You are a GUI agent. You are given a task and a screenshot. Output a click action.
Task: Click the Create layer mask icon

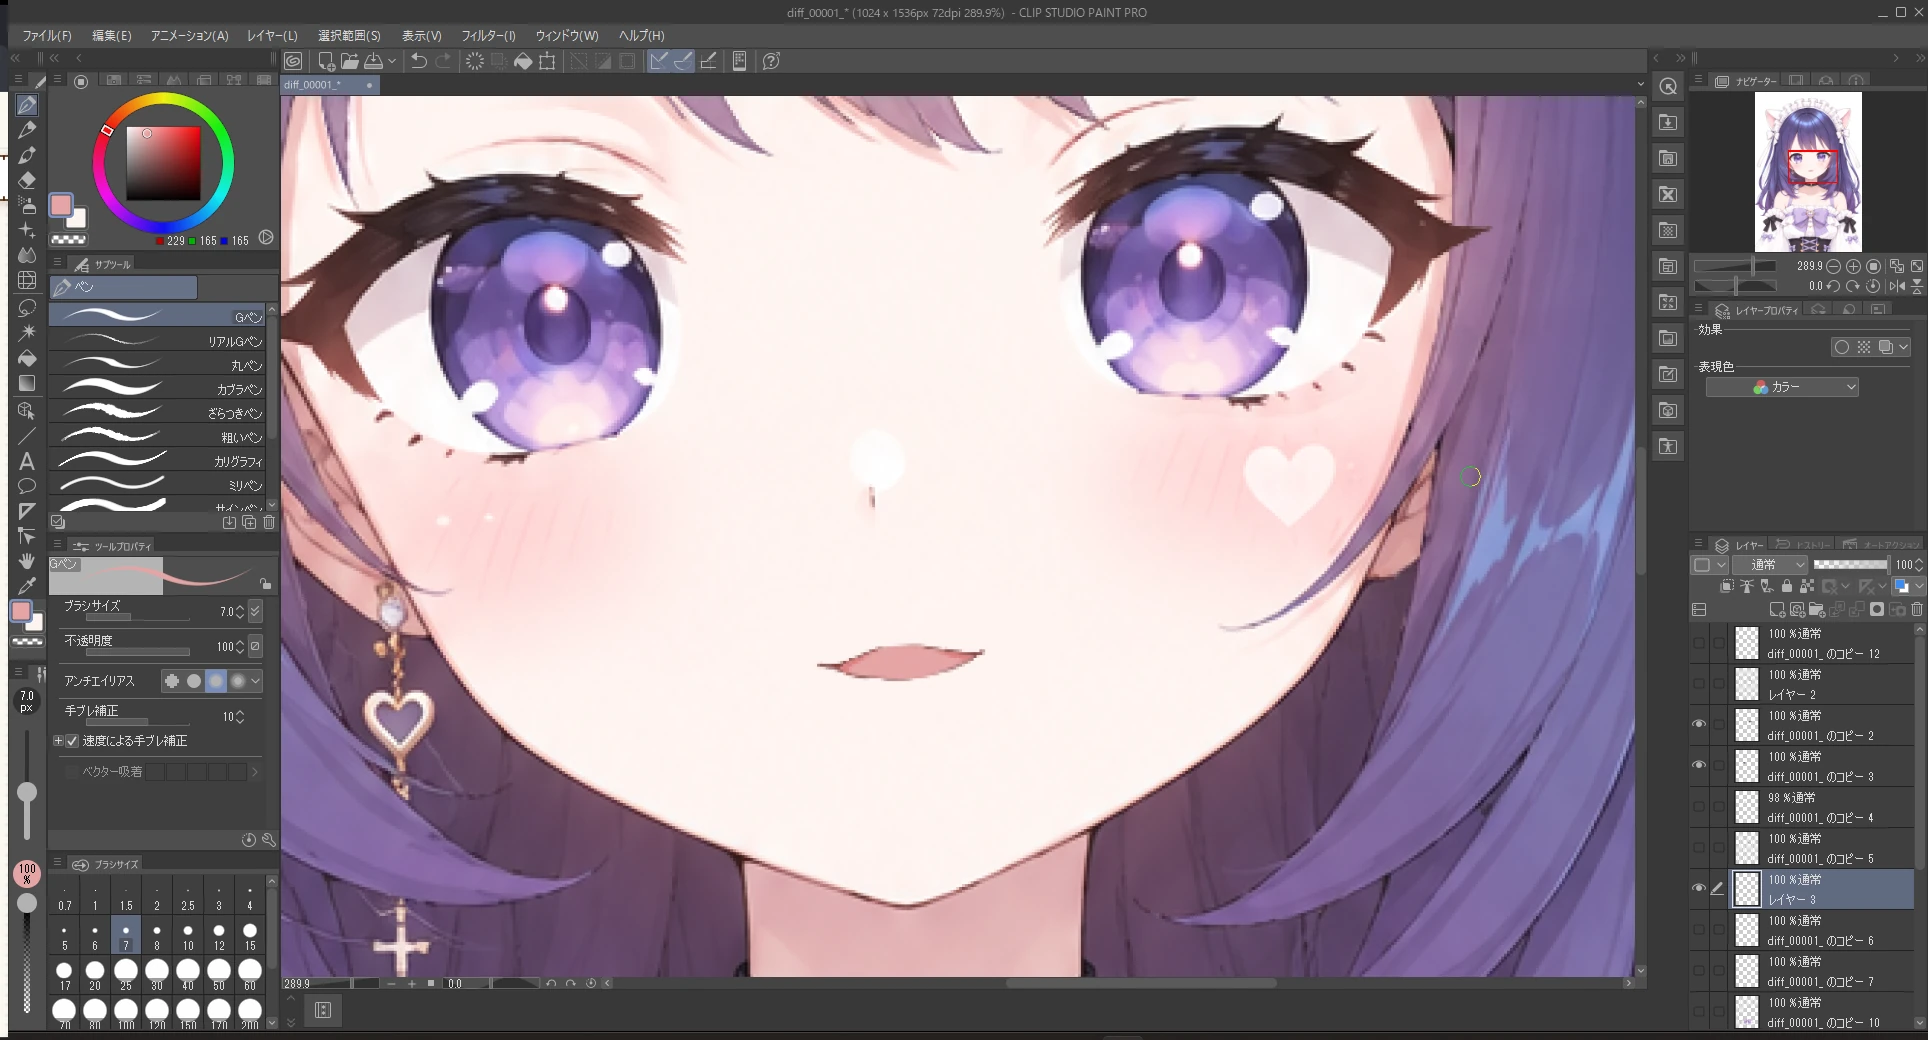(1877, 609)
